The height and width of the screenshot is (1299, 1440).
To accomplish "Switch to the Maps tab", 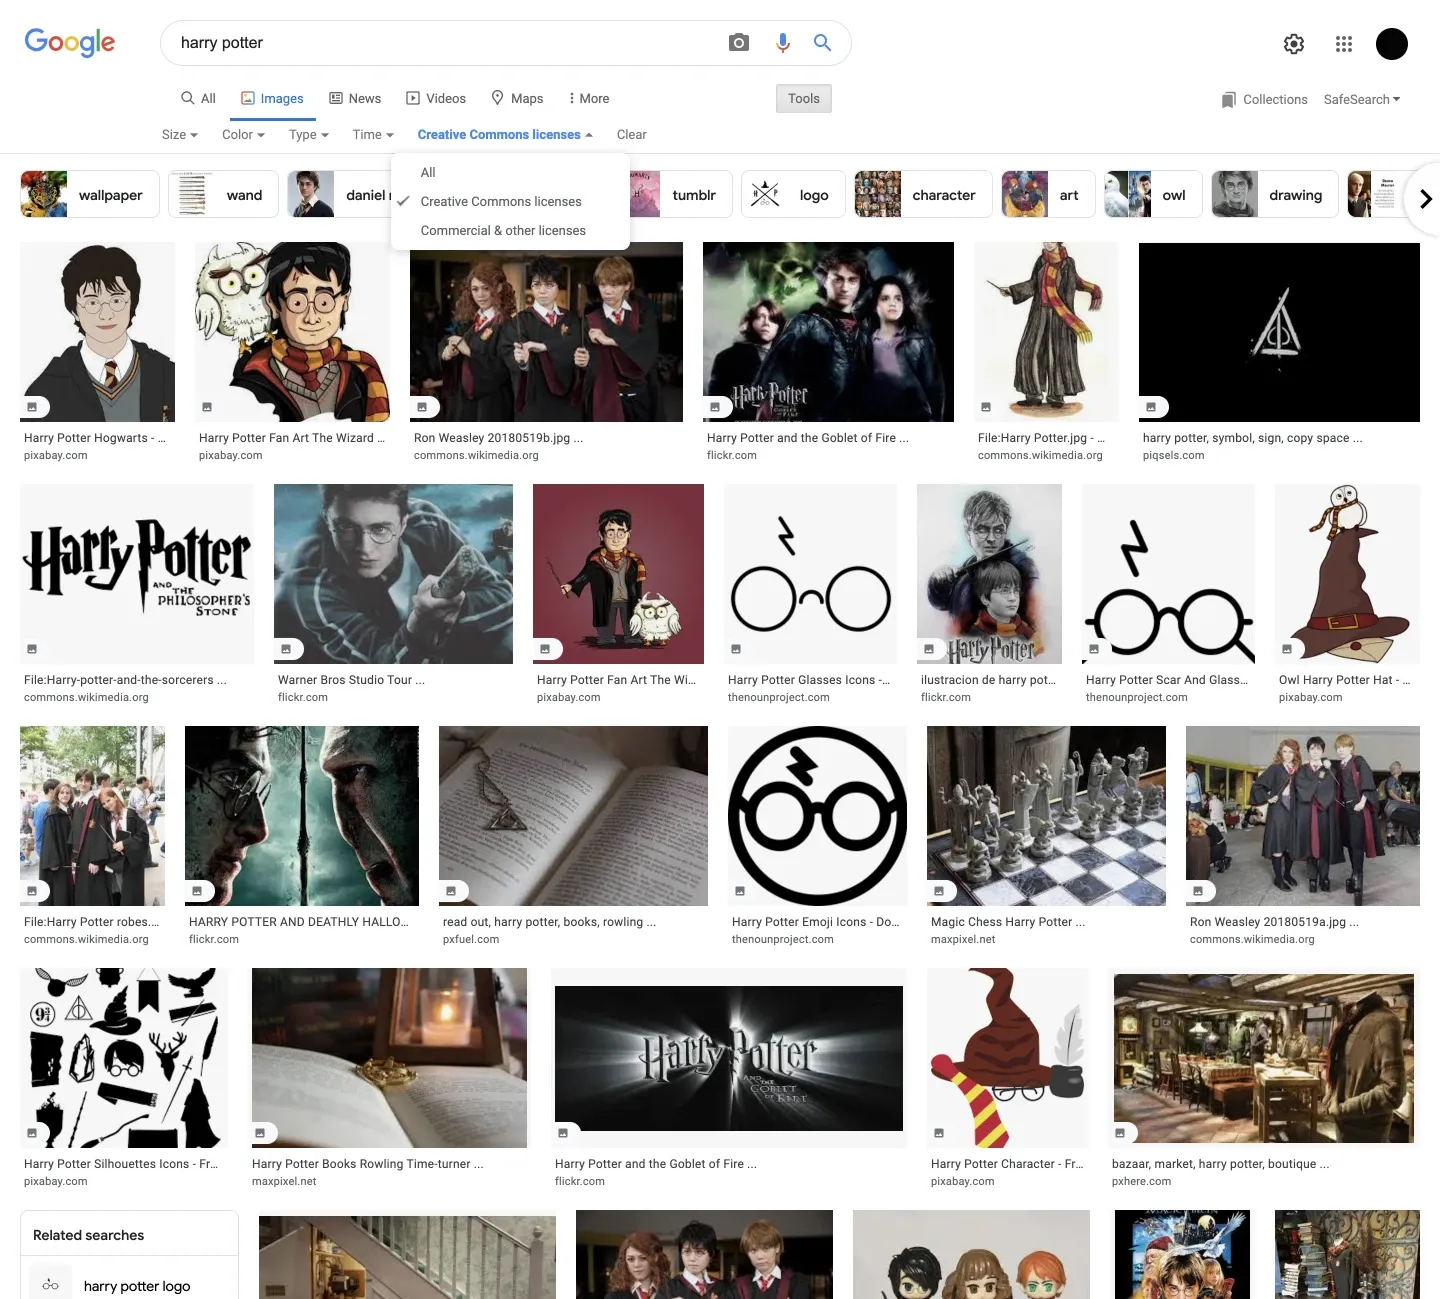I will tap(517, 98).
